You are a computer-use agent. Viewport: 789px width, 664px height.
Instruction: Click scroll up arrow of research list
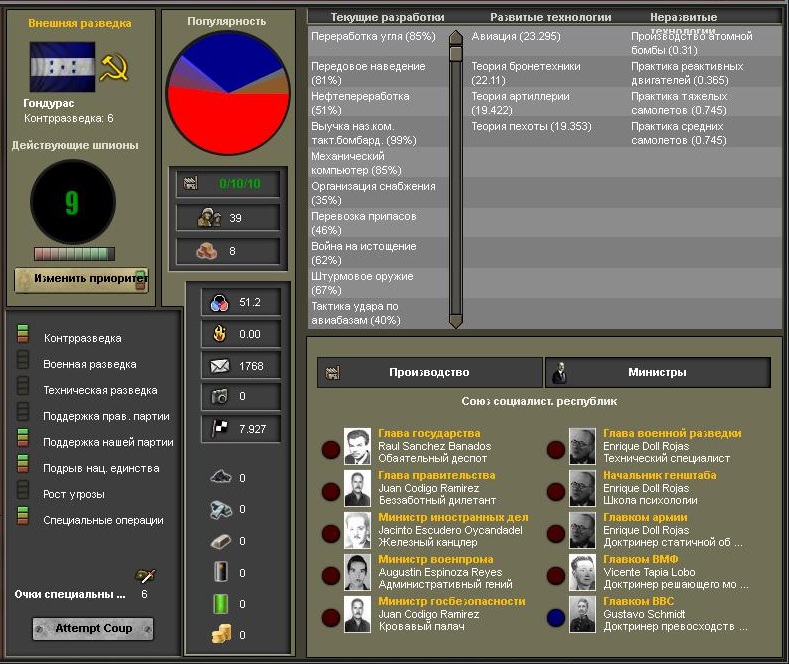coord(456,37)
